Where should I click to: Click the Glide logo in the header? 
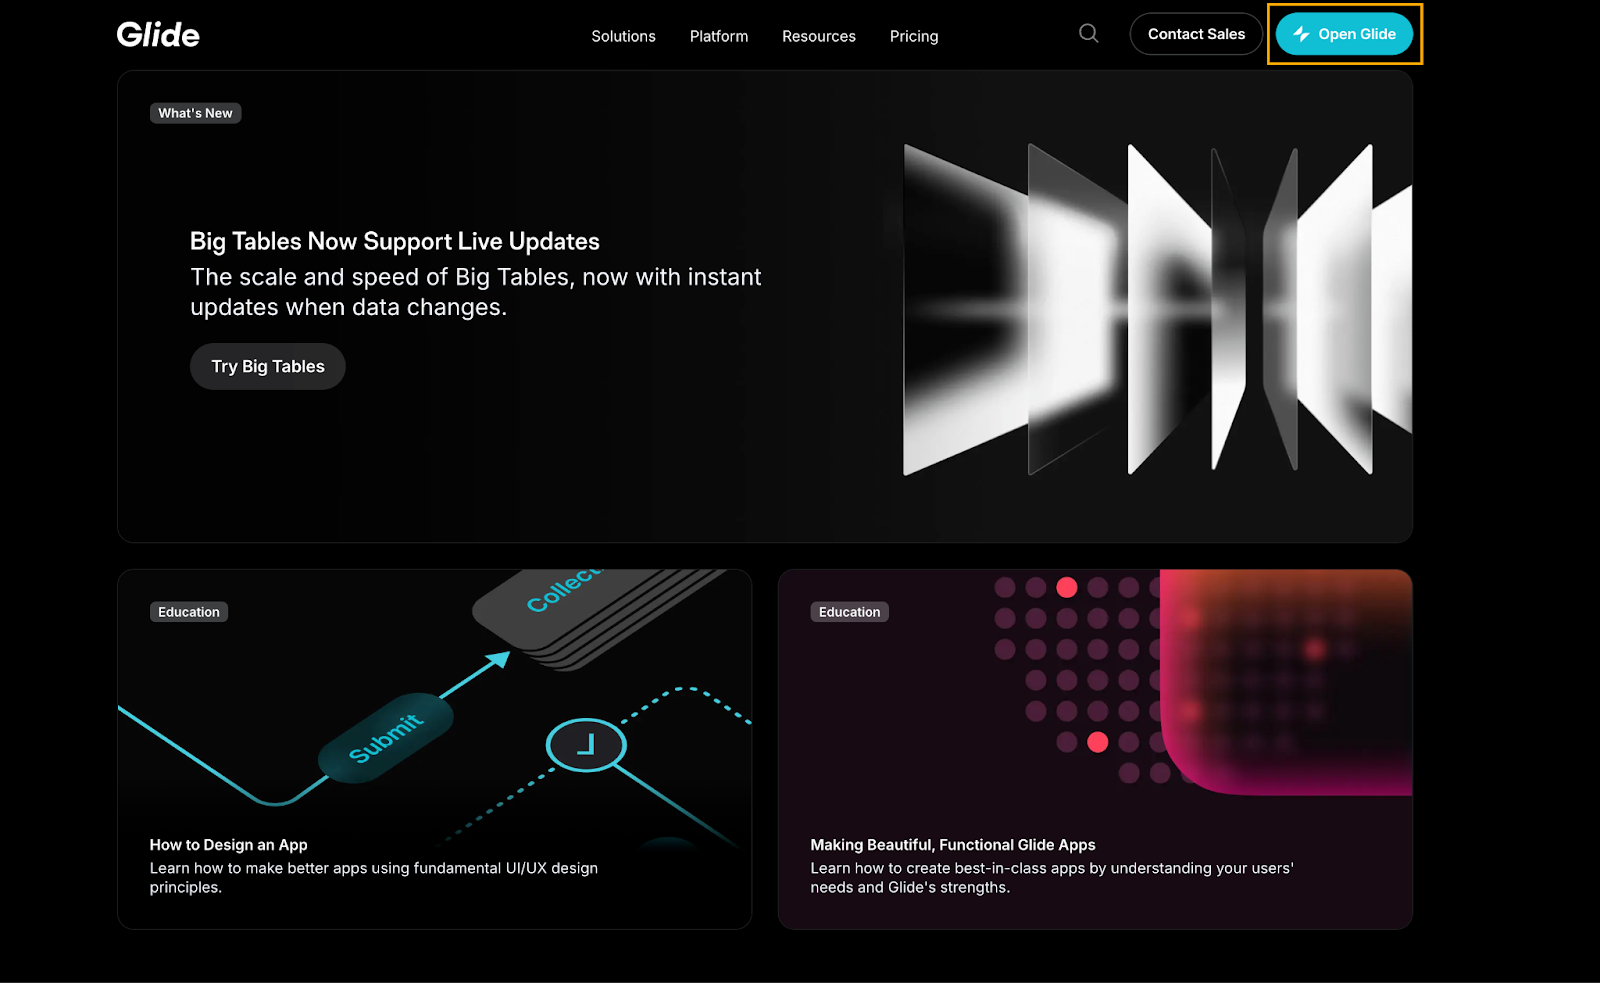coord(158,35)
